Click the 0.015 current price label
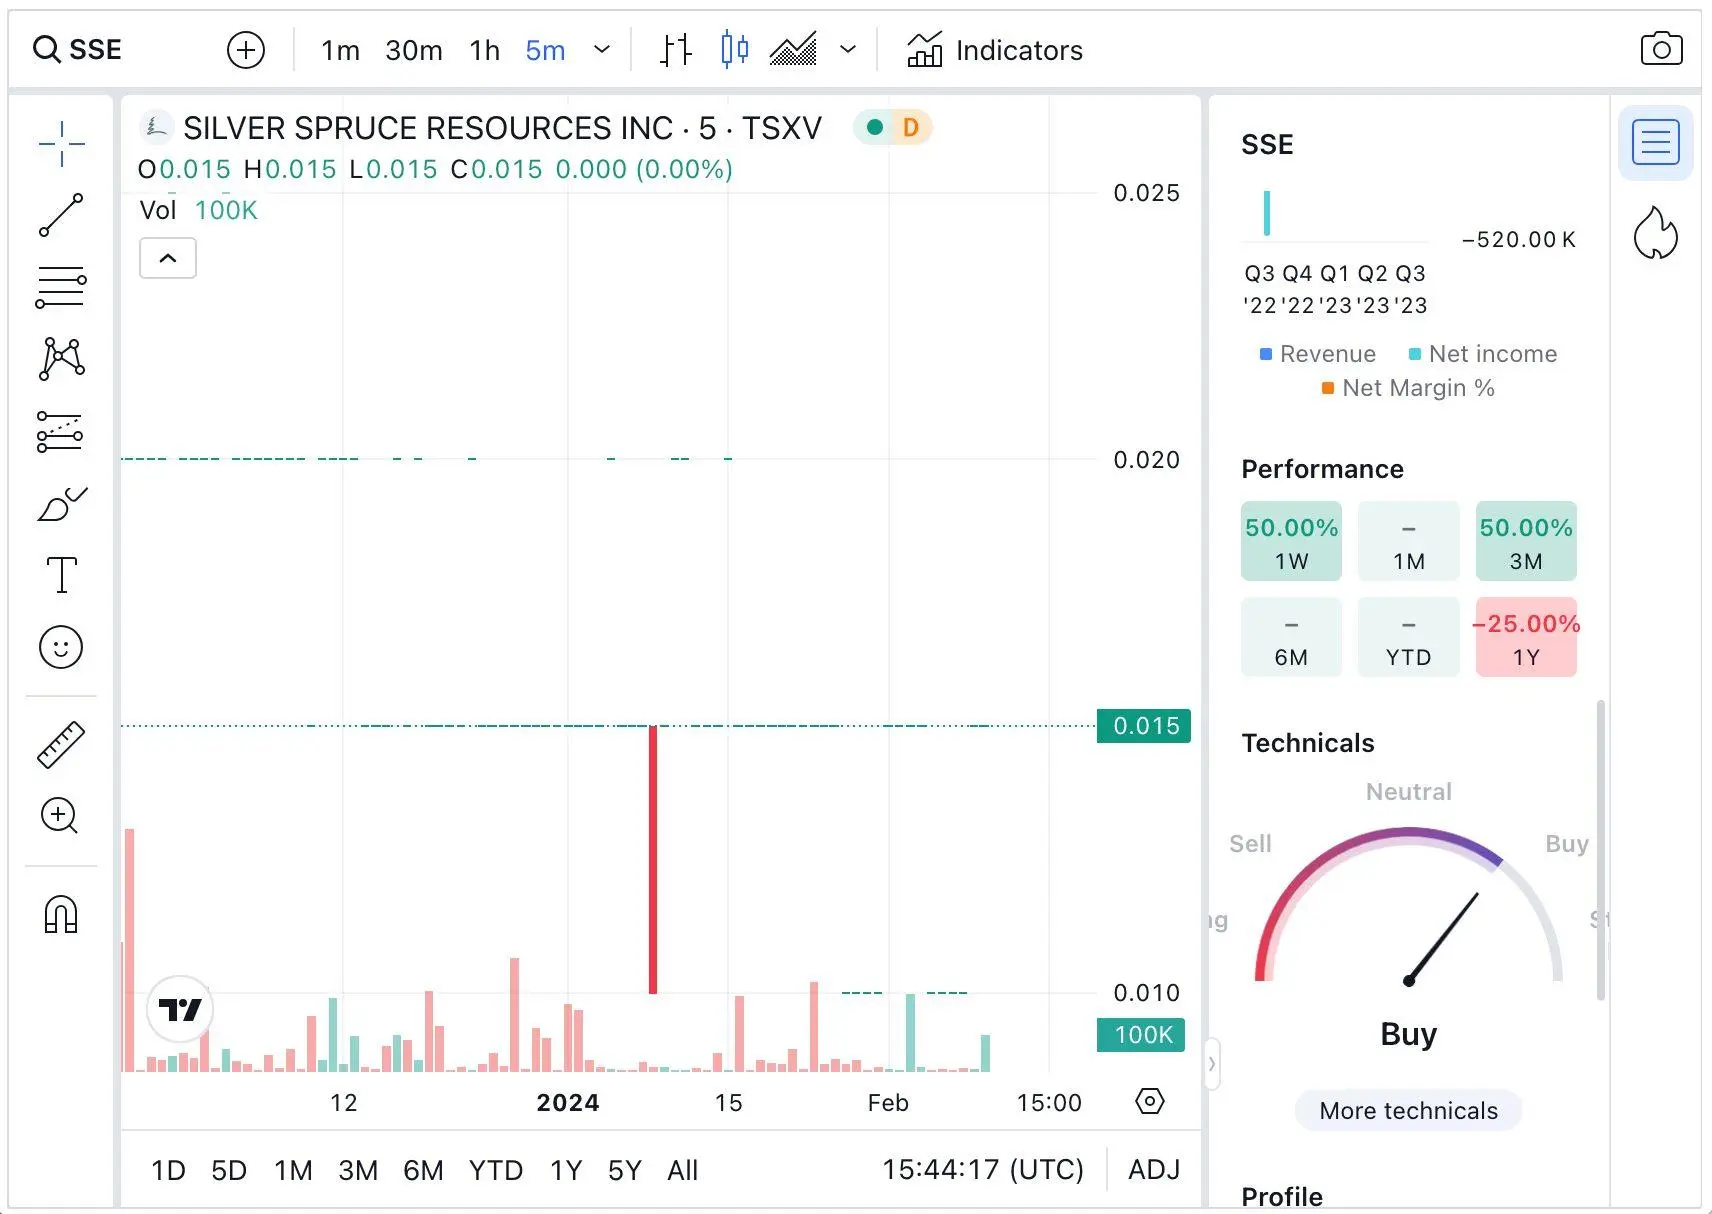The height and width of the screenshot is (1214, 1712). point(1144,726)
